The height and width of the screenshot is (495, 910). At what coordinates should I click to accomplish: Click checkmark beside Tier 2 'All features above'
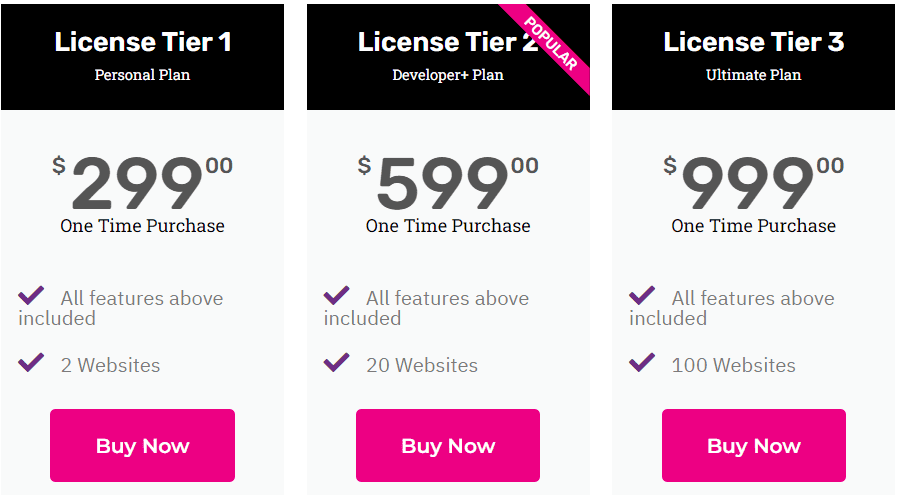click(x=337, y=296)
